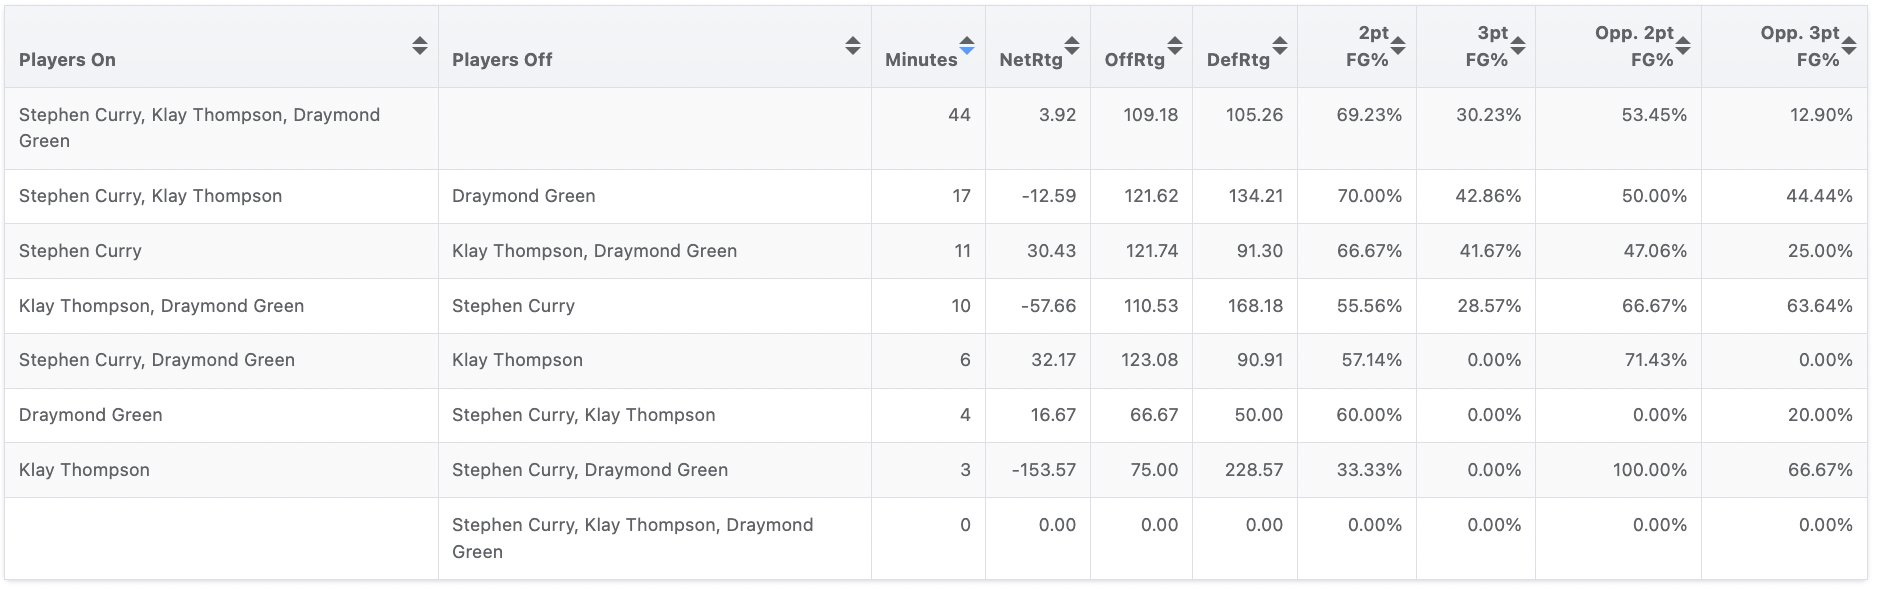Click the Opp. 2pt FG% sort arrows
1904x592 pixels.
click(x=1683, y=46)
